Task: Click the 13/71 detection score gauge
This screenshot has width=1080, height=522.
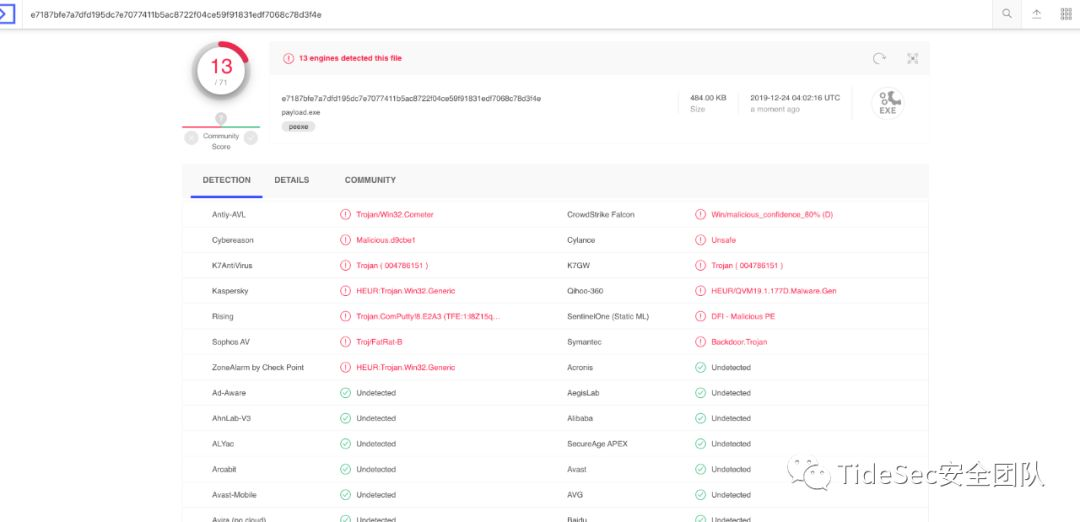Action: pyautogui.click(x=221, y=70)
